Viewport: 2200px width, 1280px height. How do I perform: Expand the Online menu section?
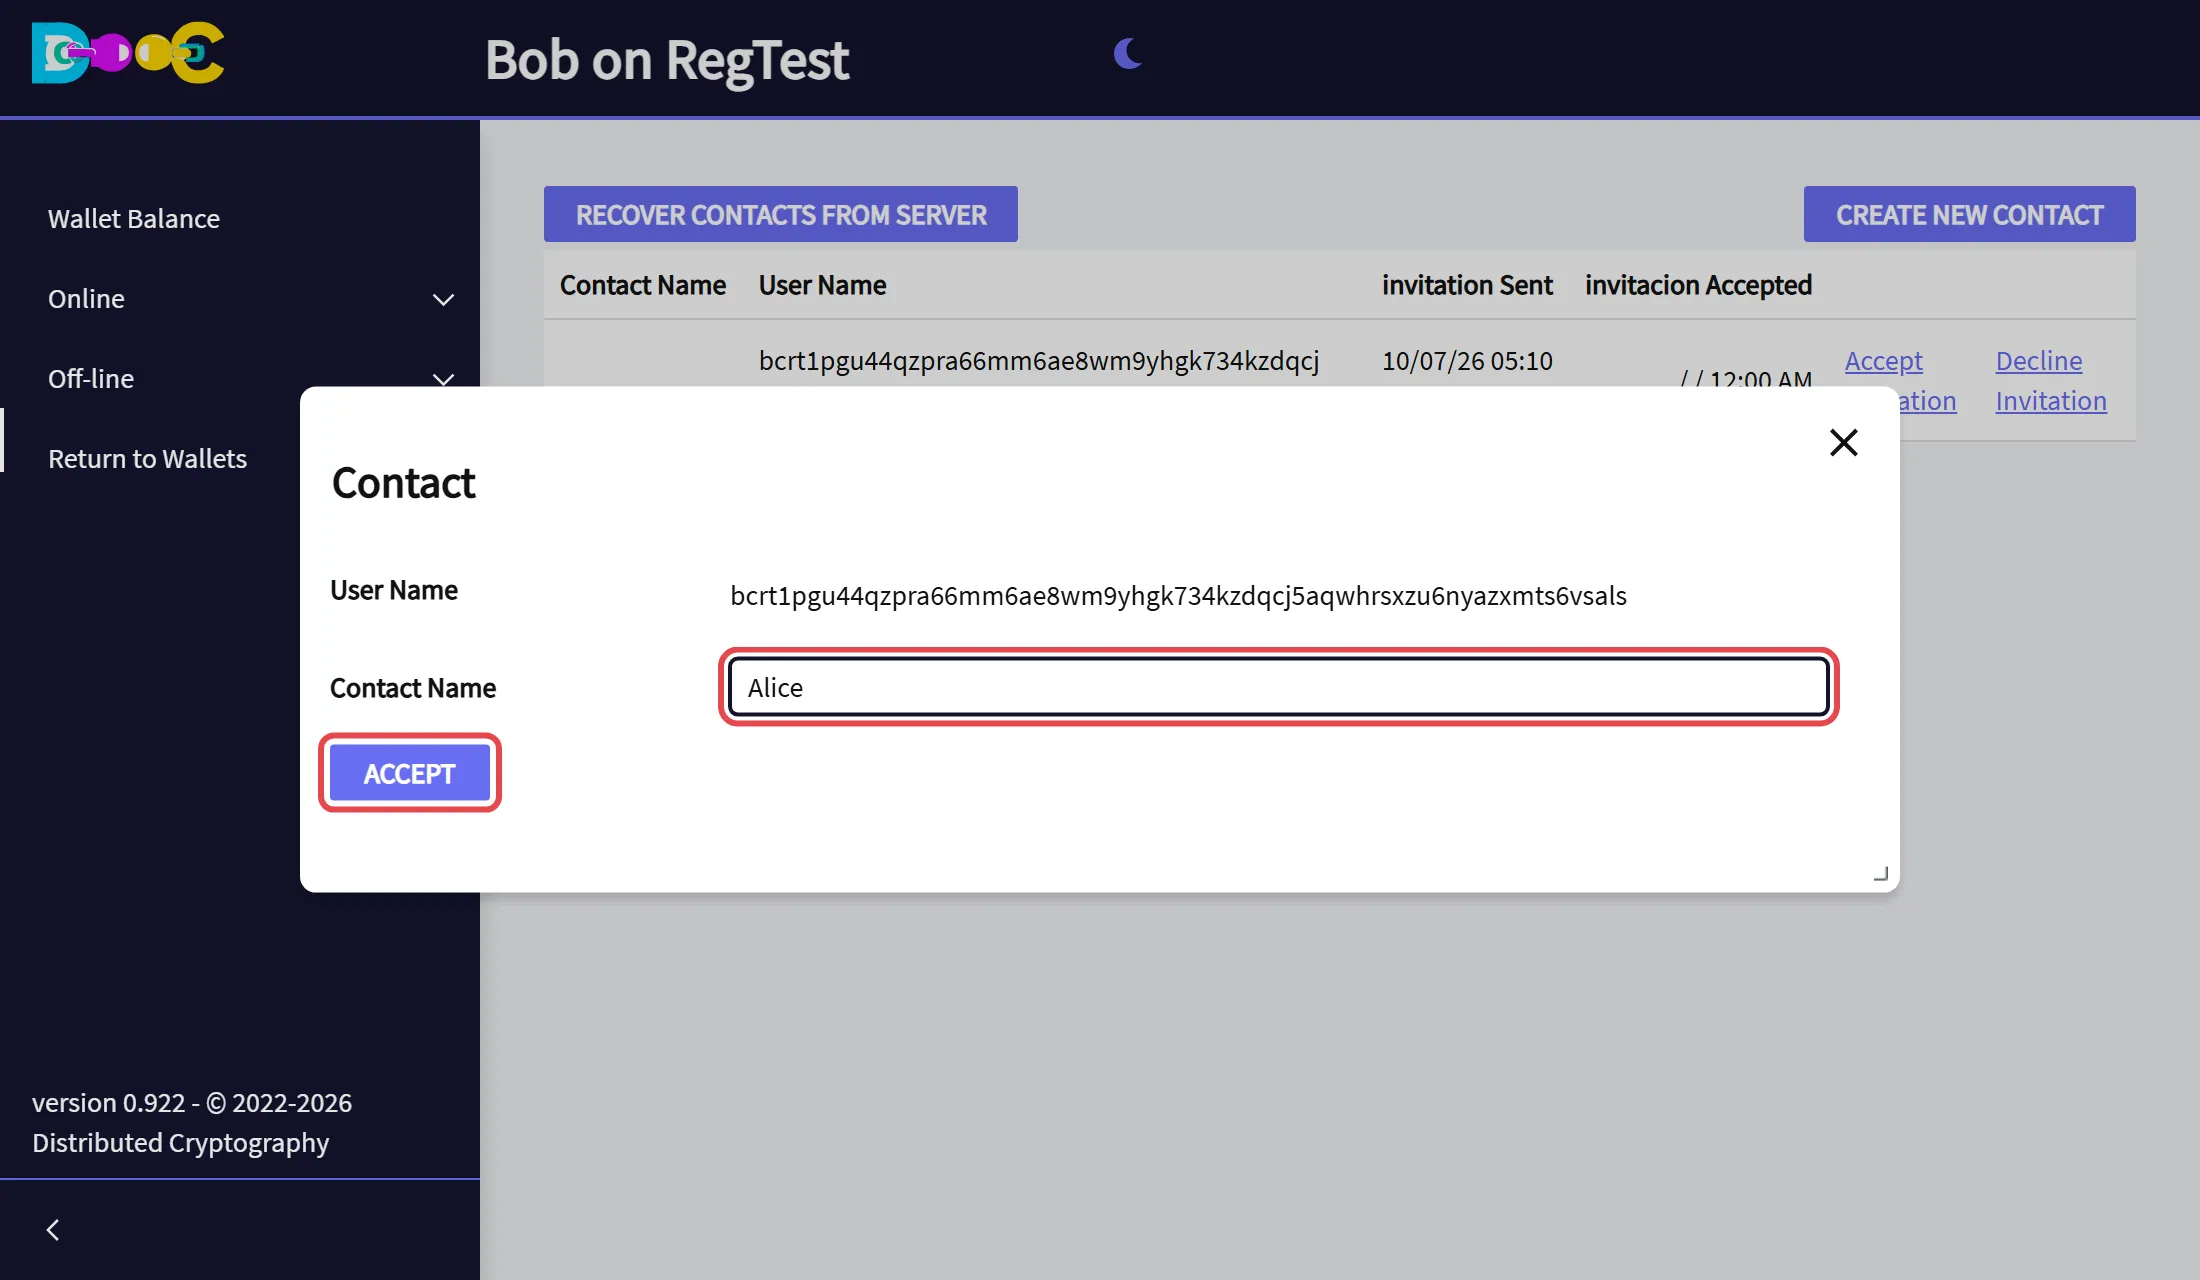coord(240,299)
